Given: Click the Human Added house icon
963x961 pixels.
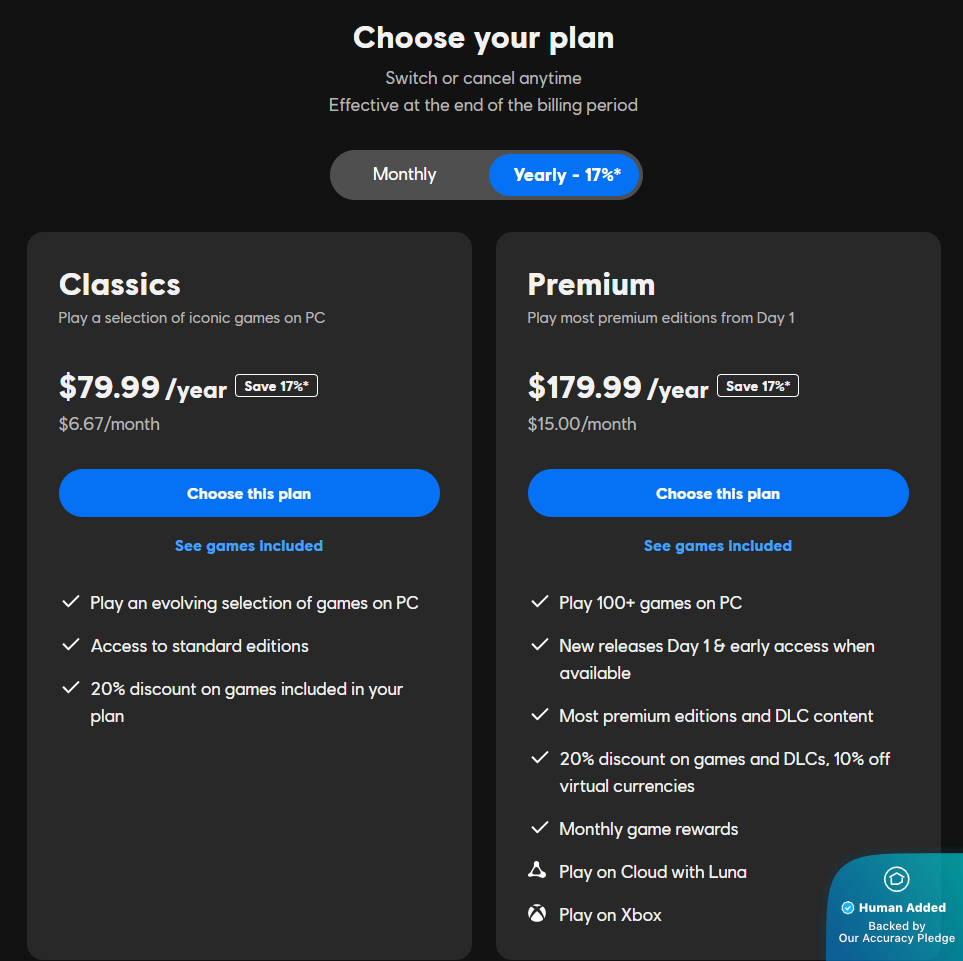Looking at the screenshot, I should 896,879.
